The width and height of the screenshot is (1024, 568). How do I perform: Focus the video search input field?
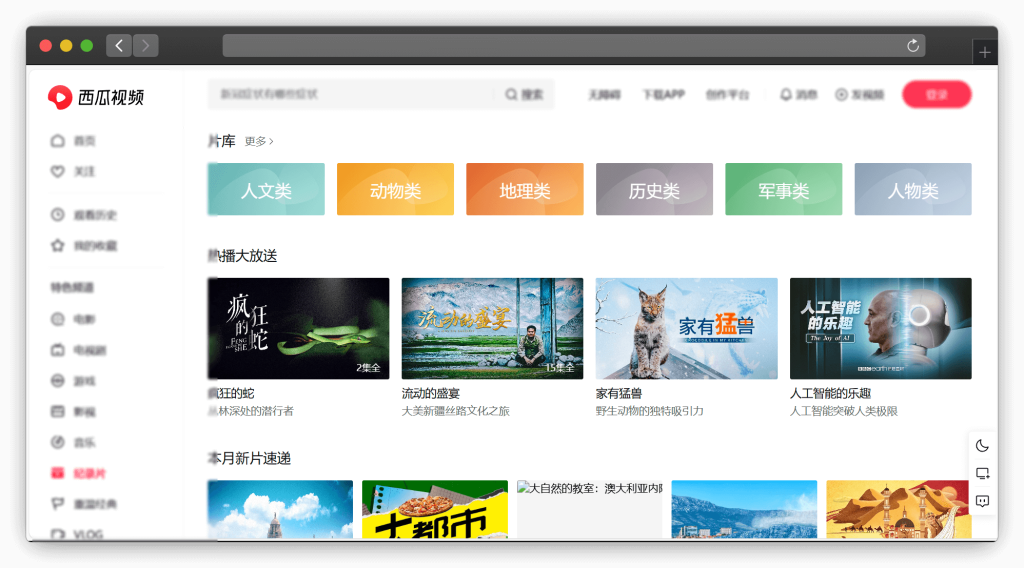click(x=351, y=95)
